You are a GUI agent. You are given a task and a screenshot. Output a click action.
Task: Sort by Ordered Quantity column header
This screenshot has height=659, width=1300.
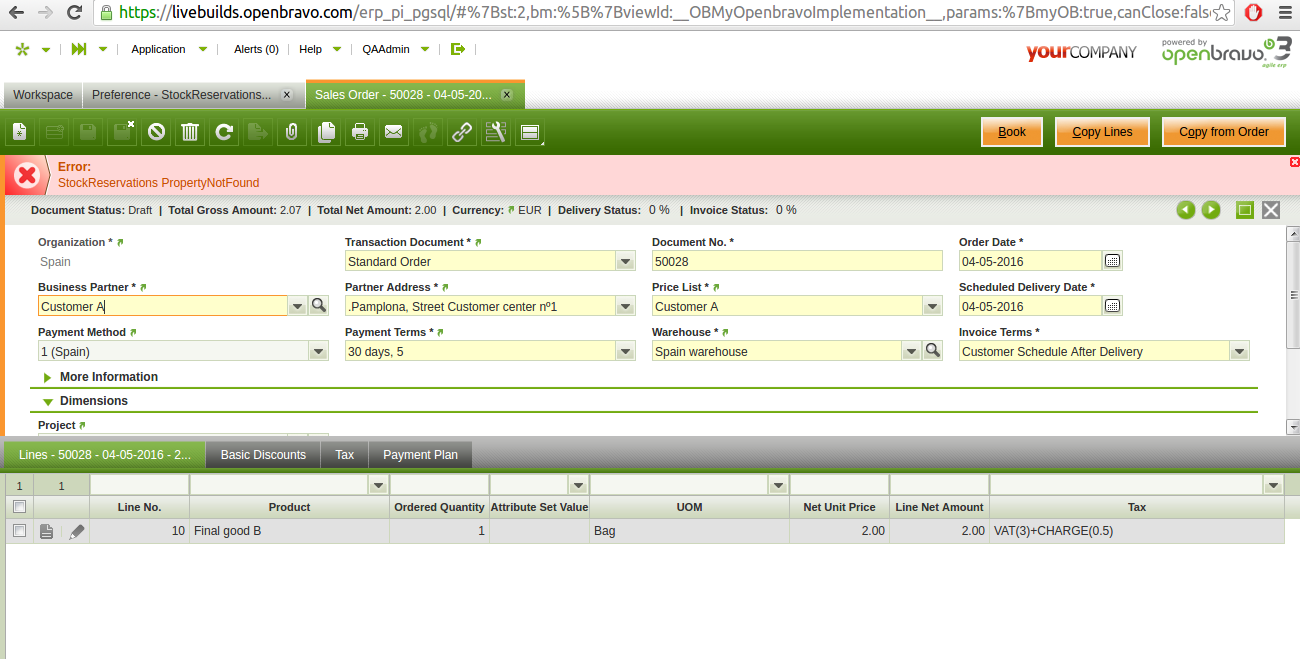coord(439,507)
